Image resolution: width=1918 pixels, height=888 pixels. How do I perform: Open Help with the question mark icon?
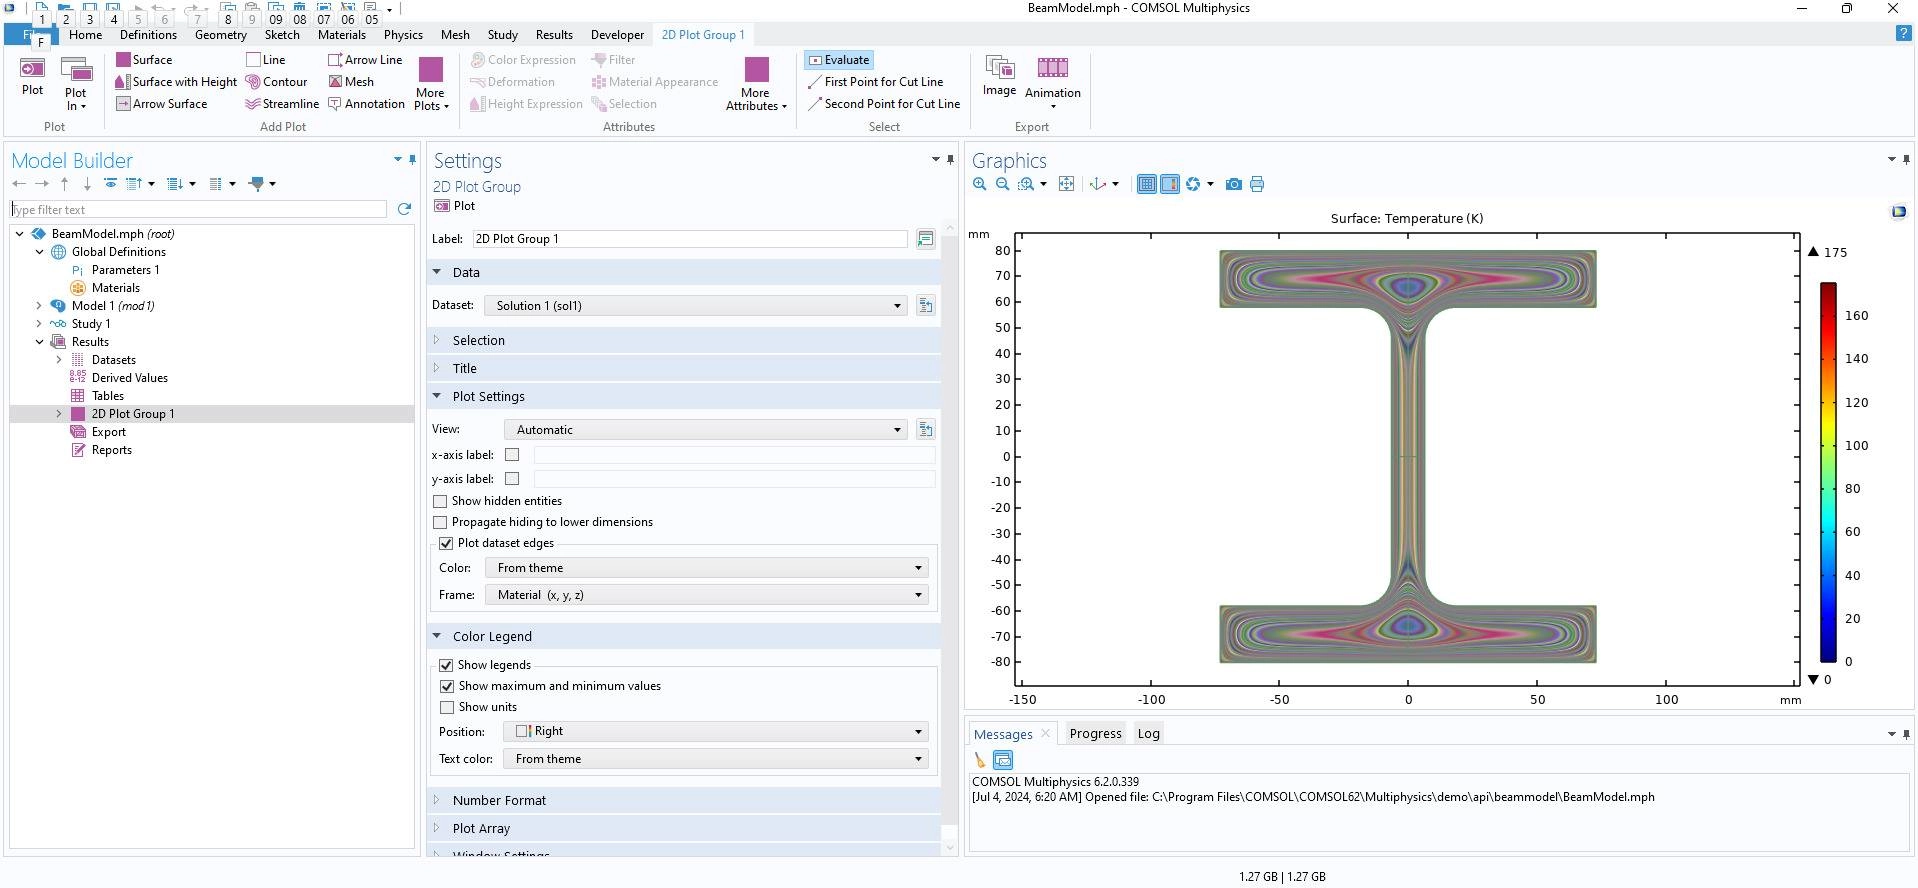(1903, 34)
